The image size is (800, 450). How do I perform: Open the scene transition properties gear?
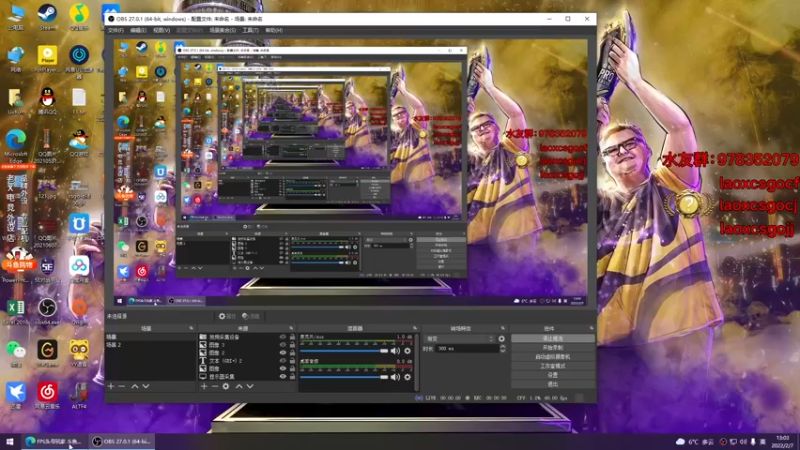(502, 339)
